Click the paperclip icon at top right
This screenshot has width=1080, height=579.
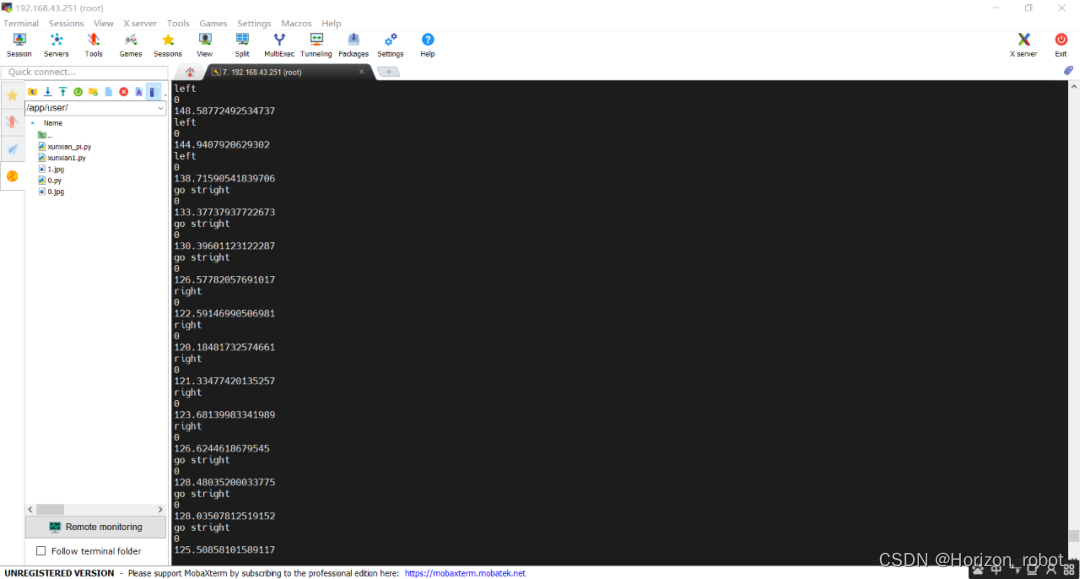pos(1068,70)
